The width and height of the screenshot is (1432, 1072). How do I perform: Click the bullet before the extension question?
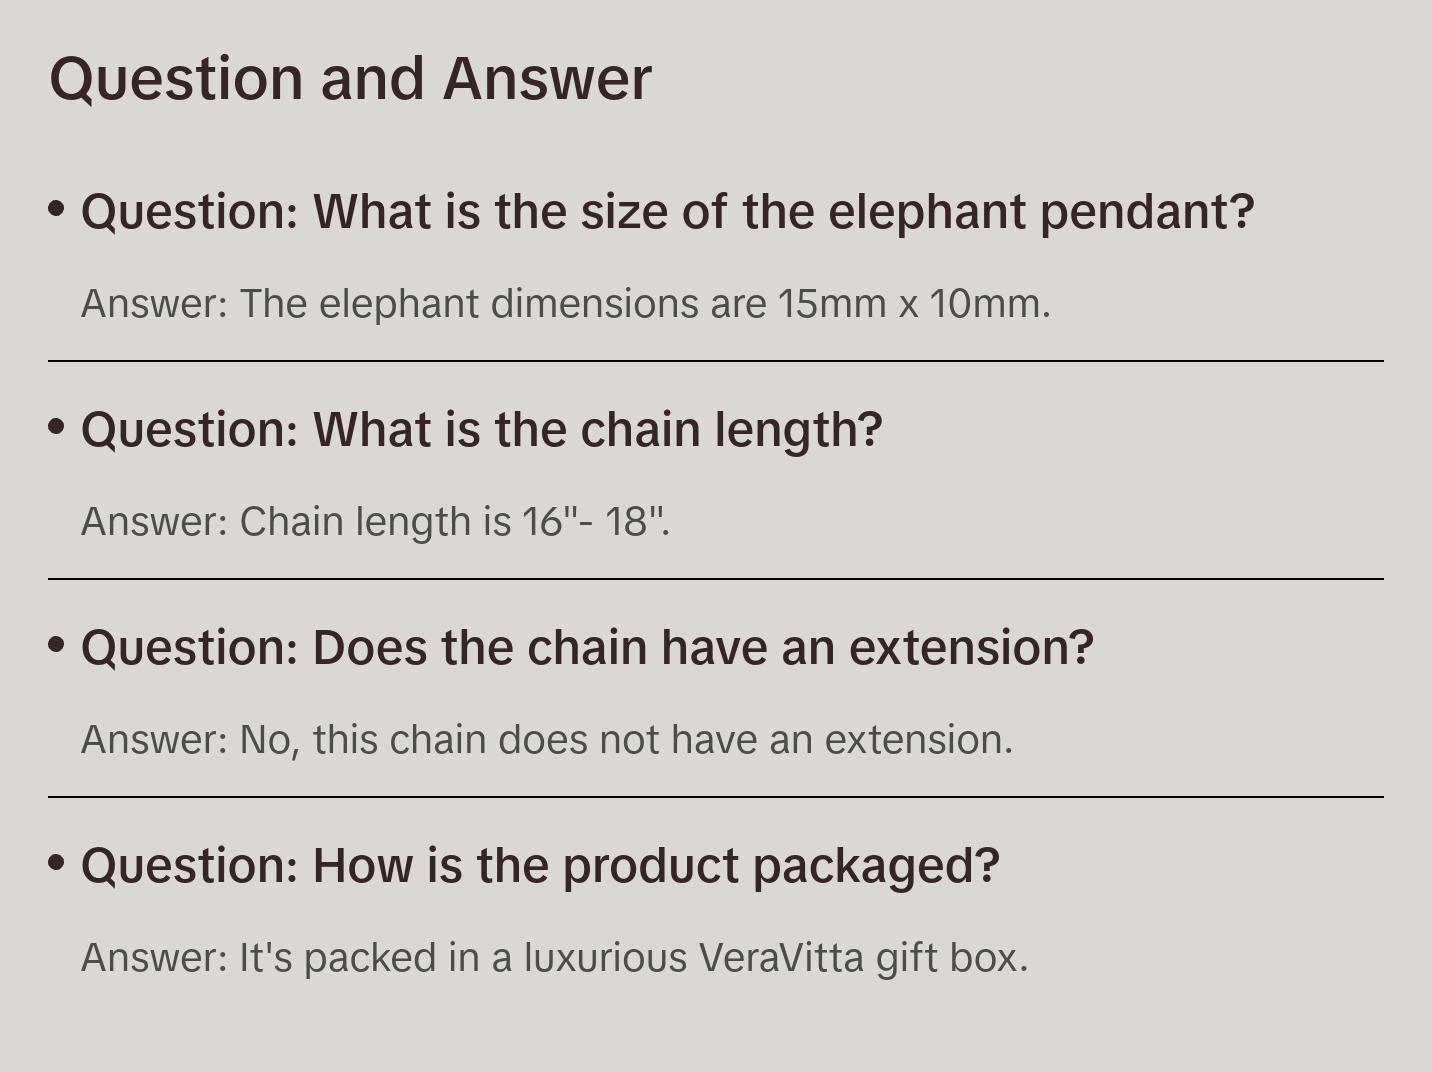pyautogui.click(x=57, y=645)
